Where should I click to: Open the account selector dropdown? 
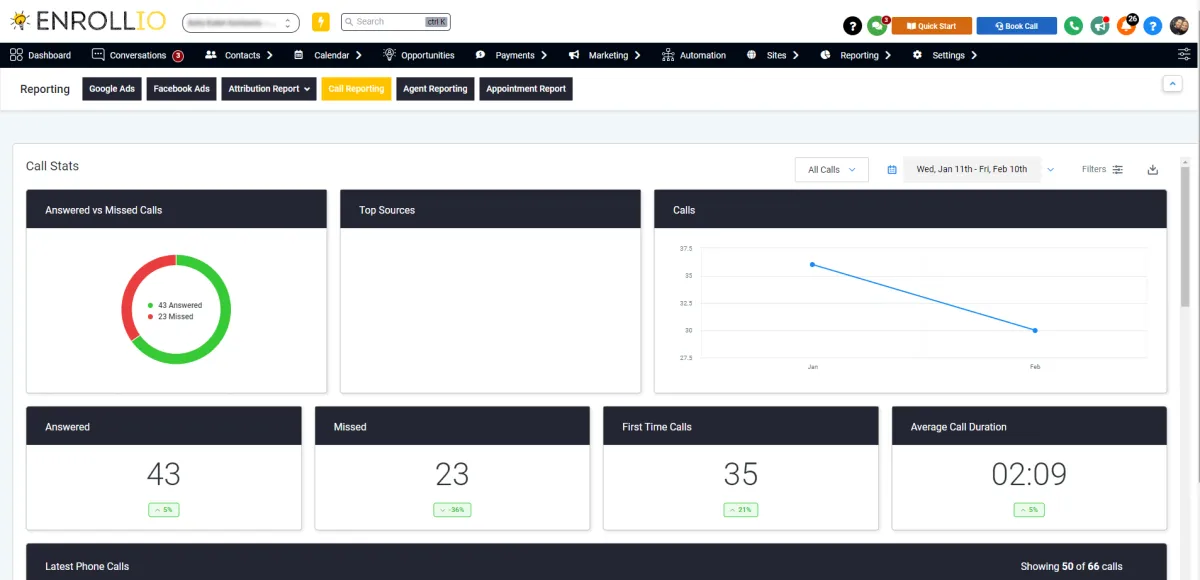click(241, 22)
